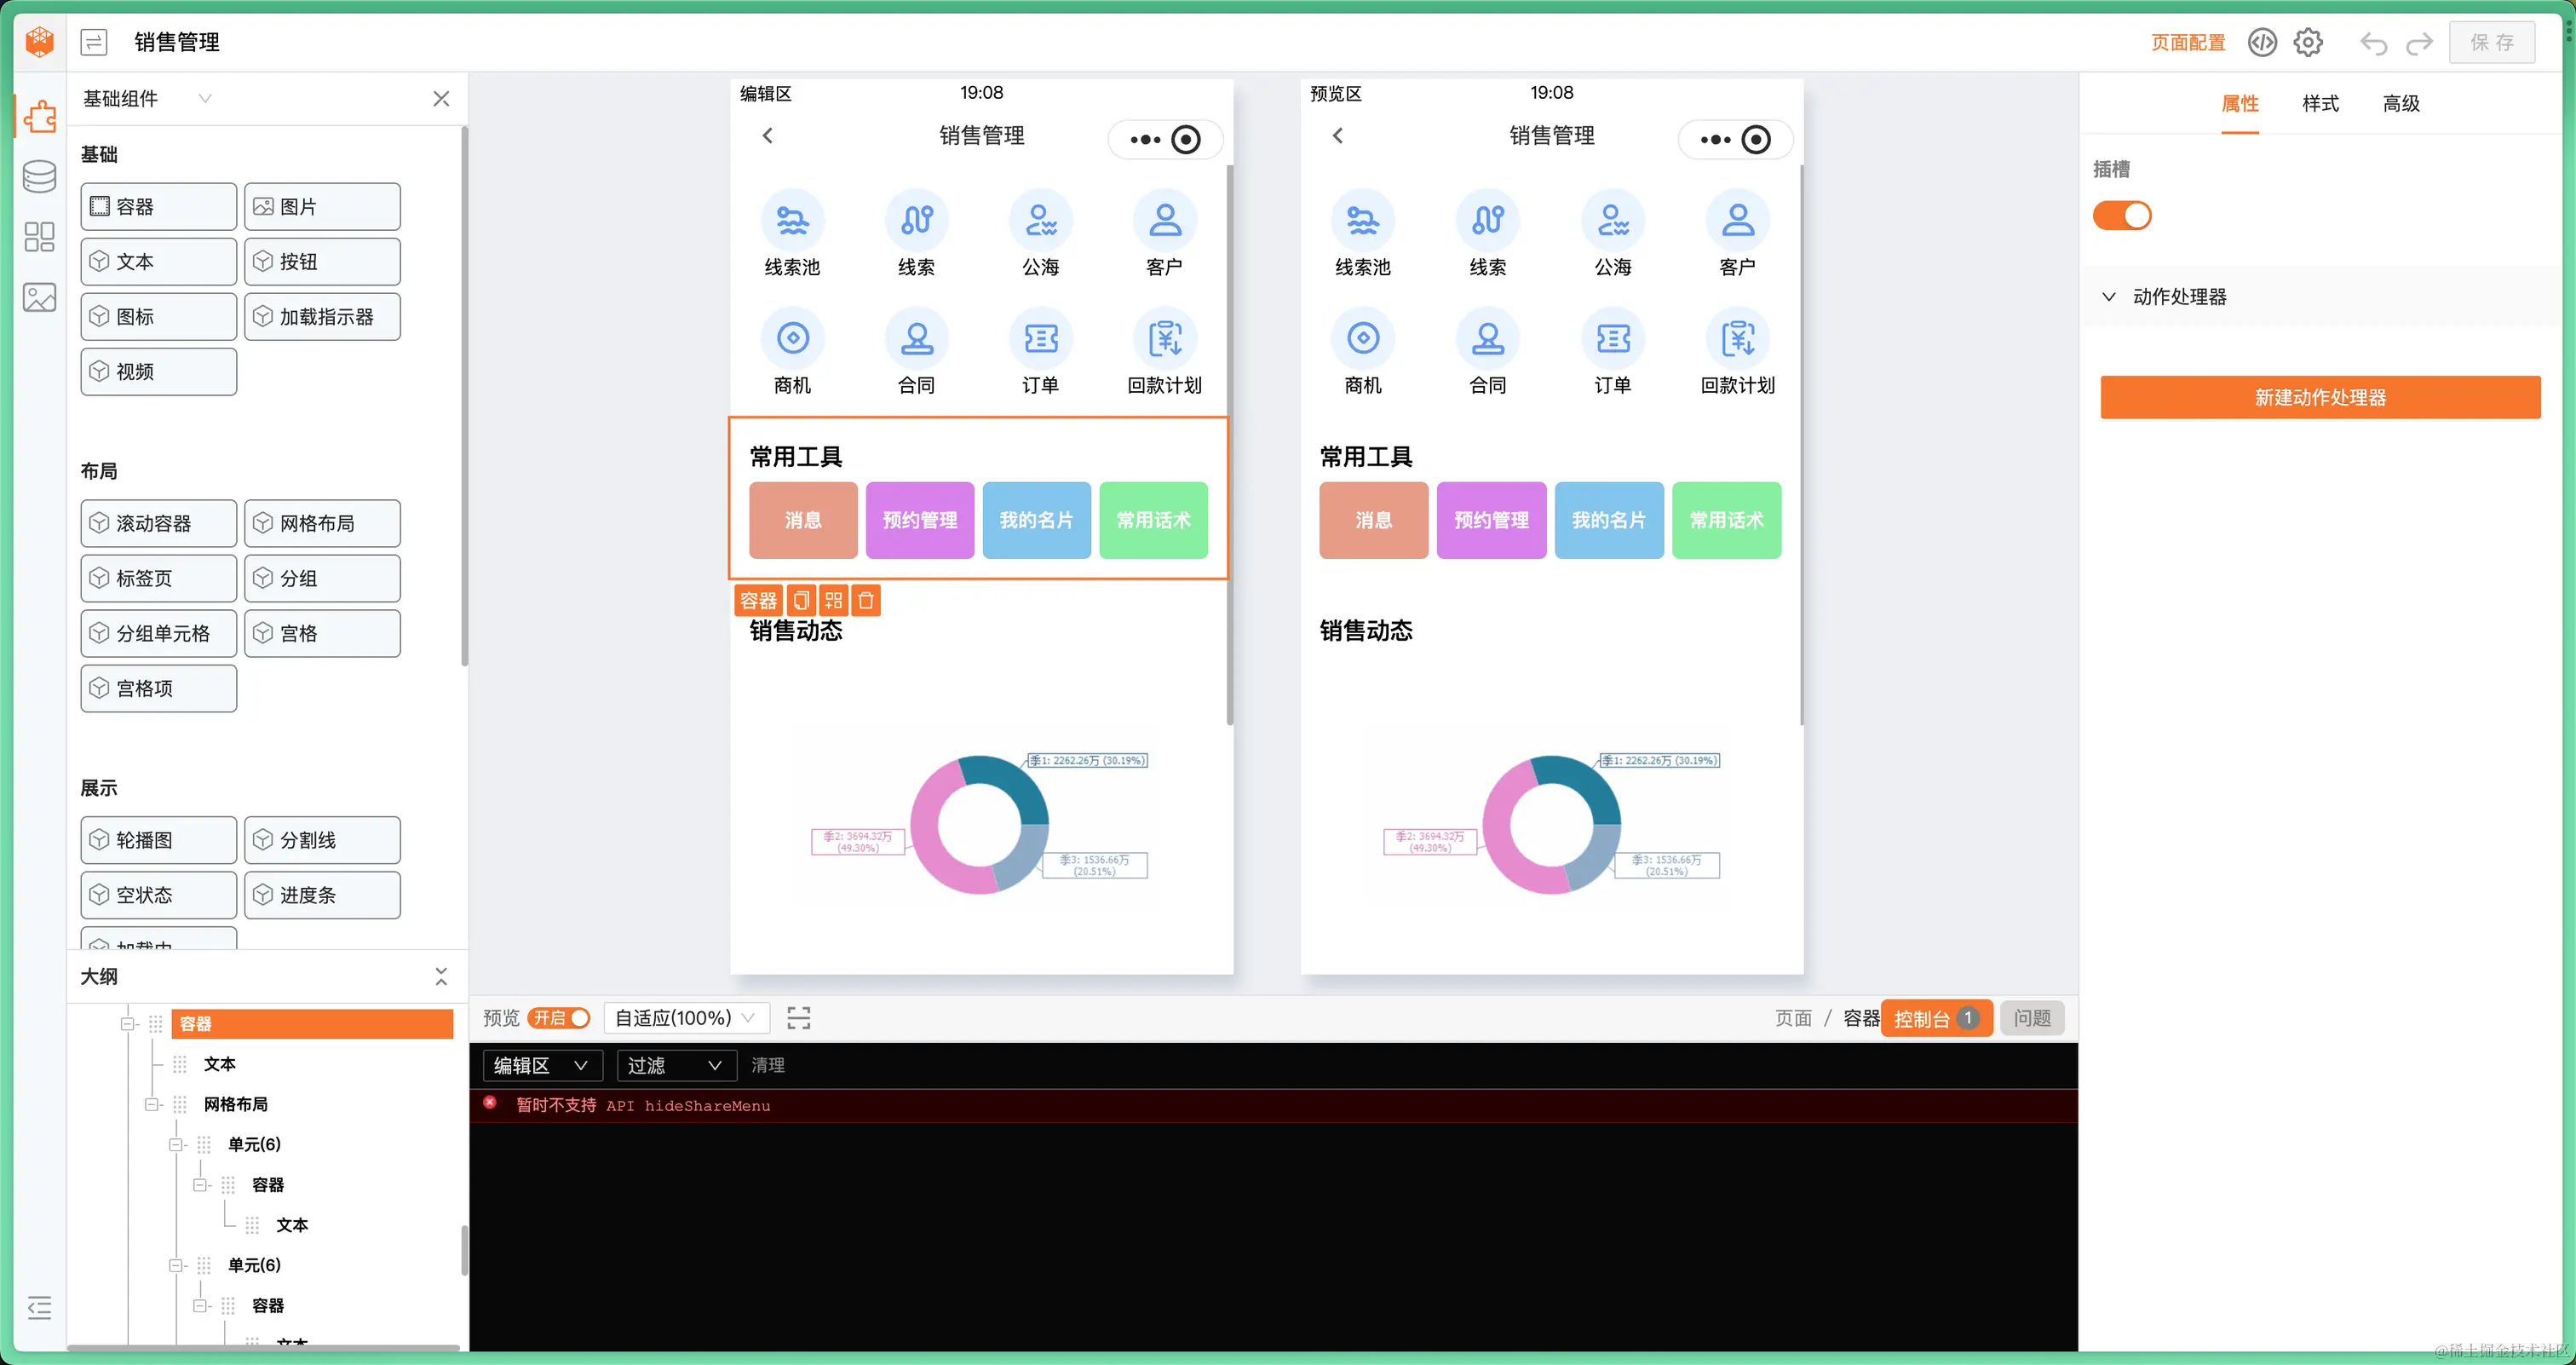Click 清理 to clear console
The image size is (2576, 1365).
tap(768, 1065)
